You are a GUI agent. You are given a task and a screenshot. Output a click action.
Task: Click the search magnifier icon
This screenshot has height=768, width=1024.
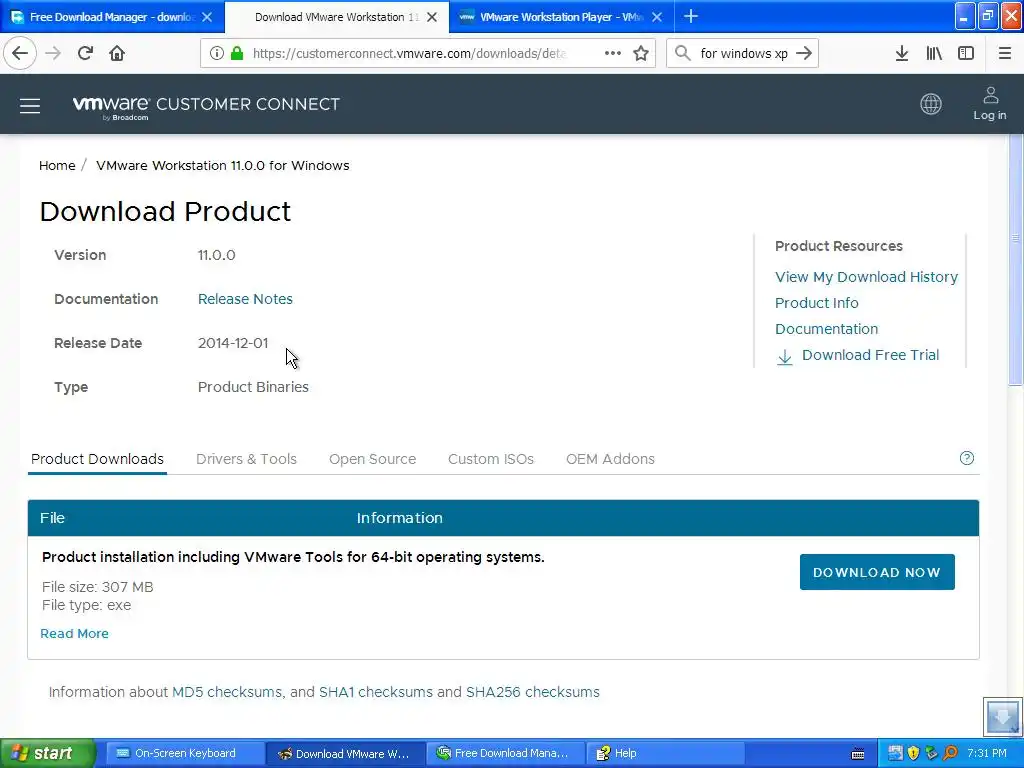coord(682,53)
